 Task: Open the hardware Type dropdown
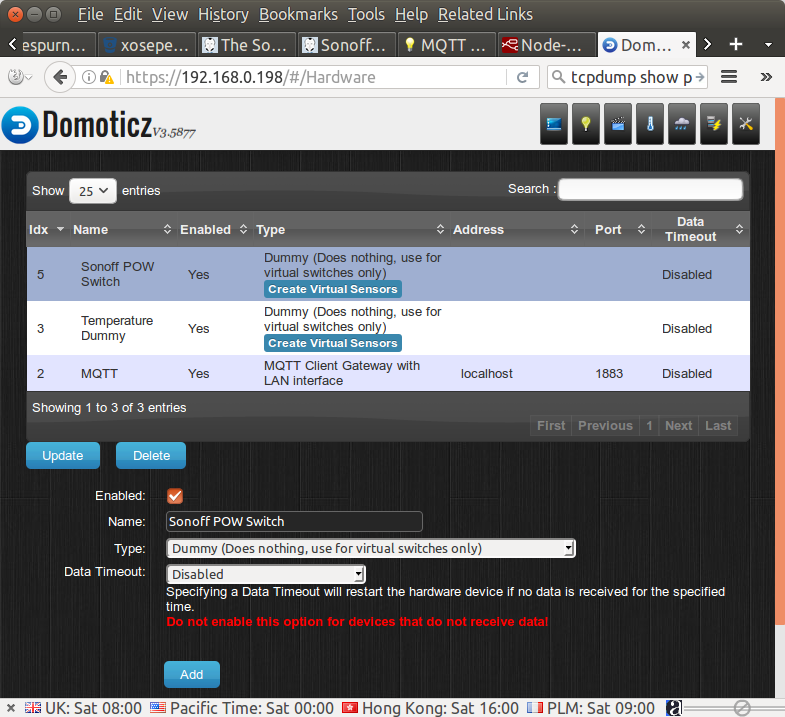pyautogui.click(x=370, y=548)
